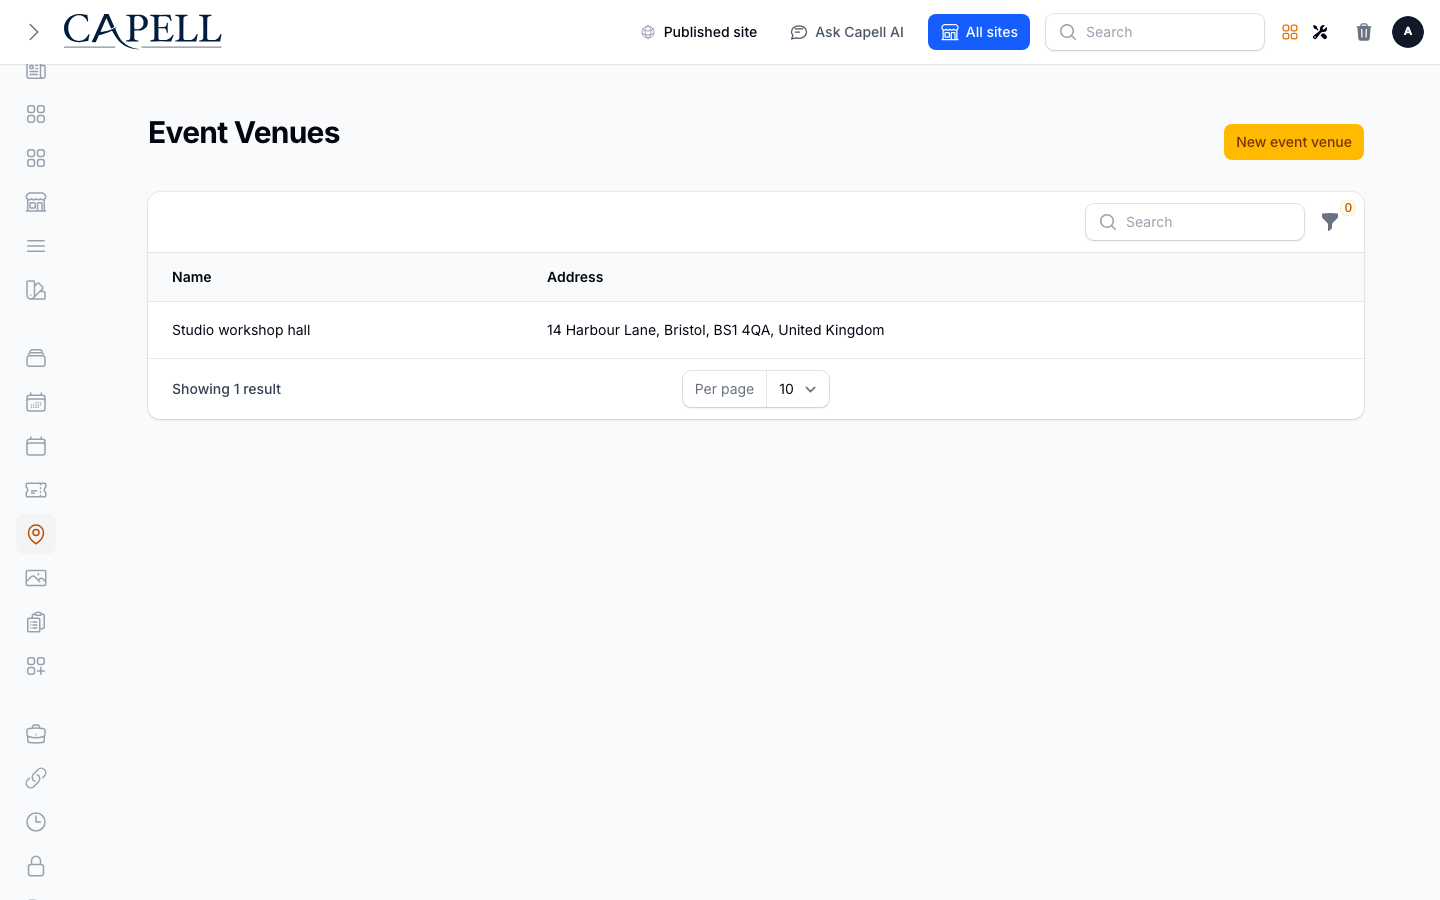Image resolution: width=1440 pixels, height=900 pixels.
Task: Click the magnifier icon in the table search
Action: (1108, 222)
